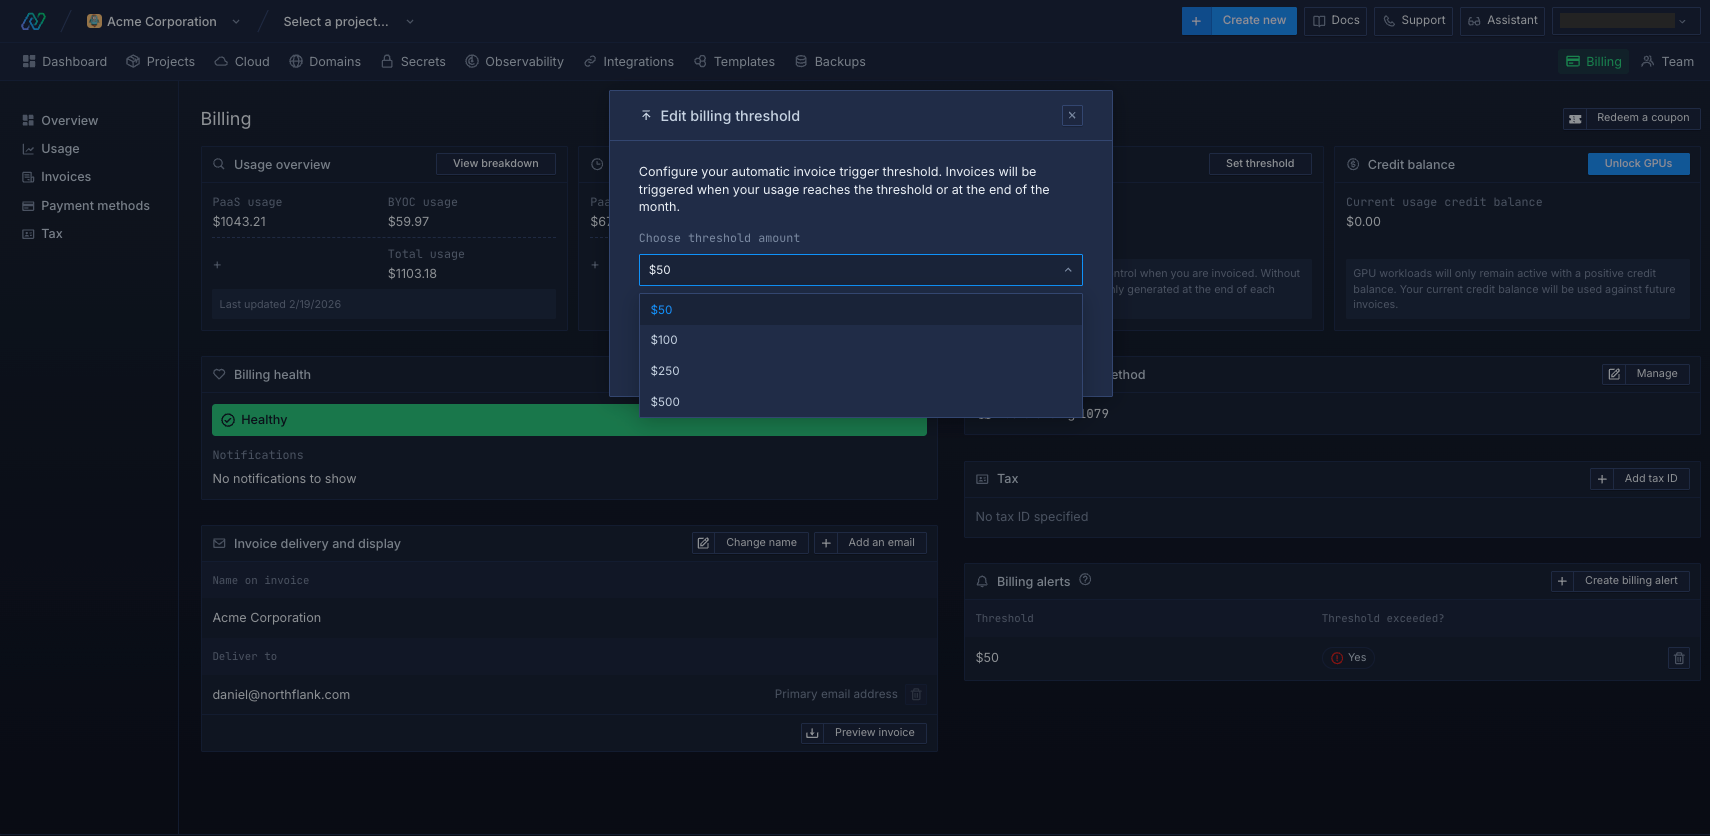Click the edit icon beside Manage

(x=1614, y=374)
